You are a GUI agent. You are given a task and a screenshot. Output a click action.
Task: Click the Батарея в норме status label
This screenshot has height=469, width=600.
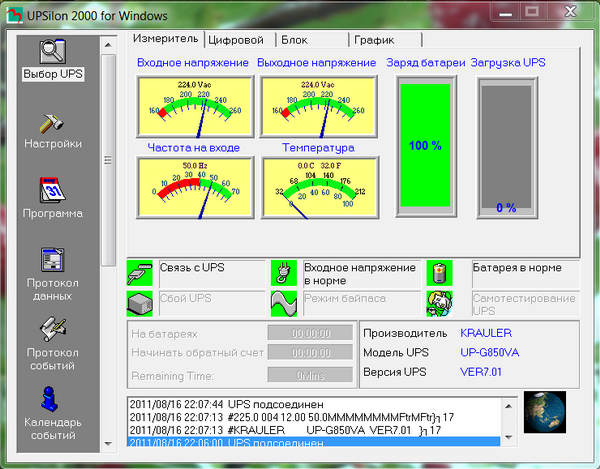[526, 274]
